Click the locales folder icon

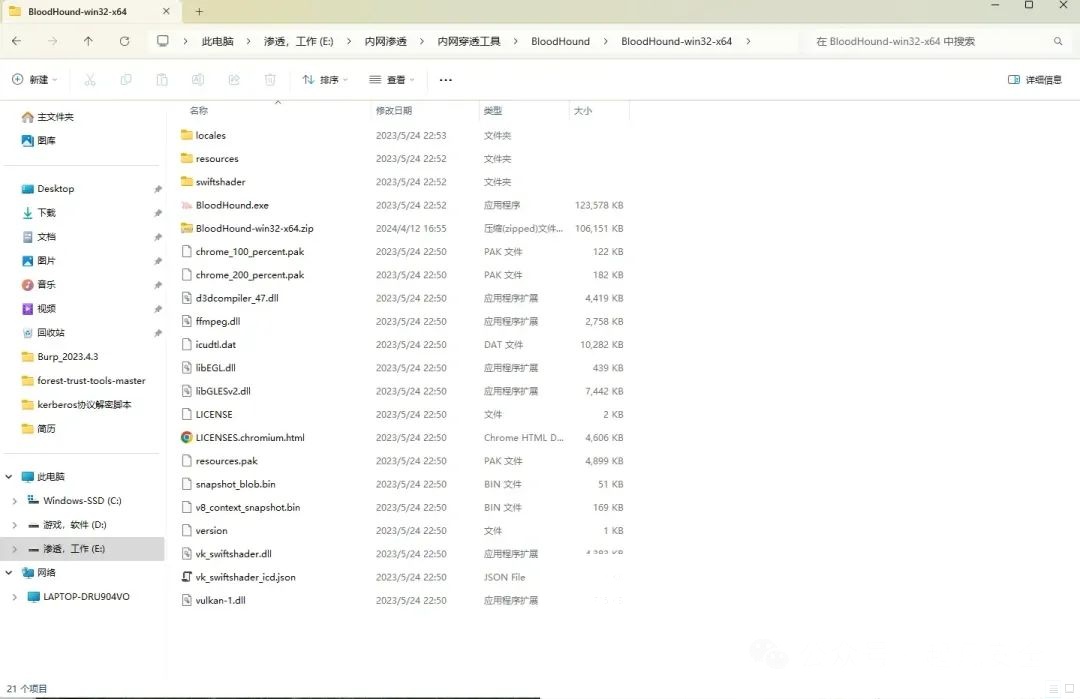(x=186, y=135)
